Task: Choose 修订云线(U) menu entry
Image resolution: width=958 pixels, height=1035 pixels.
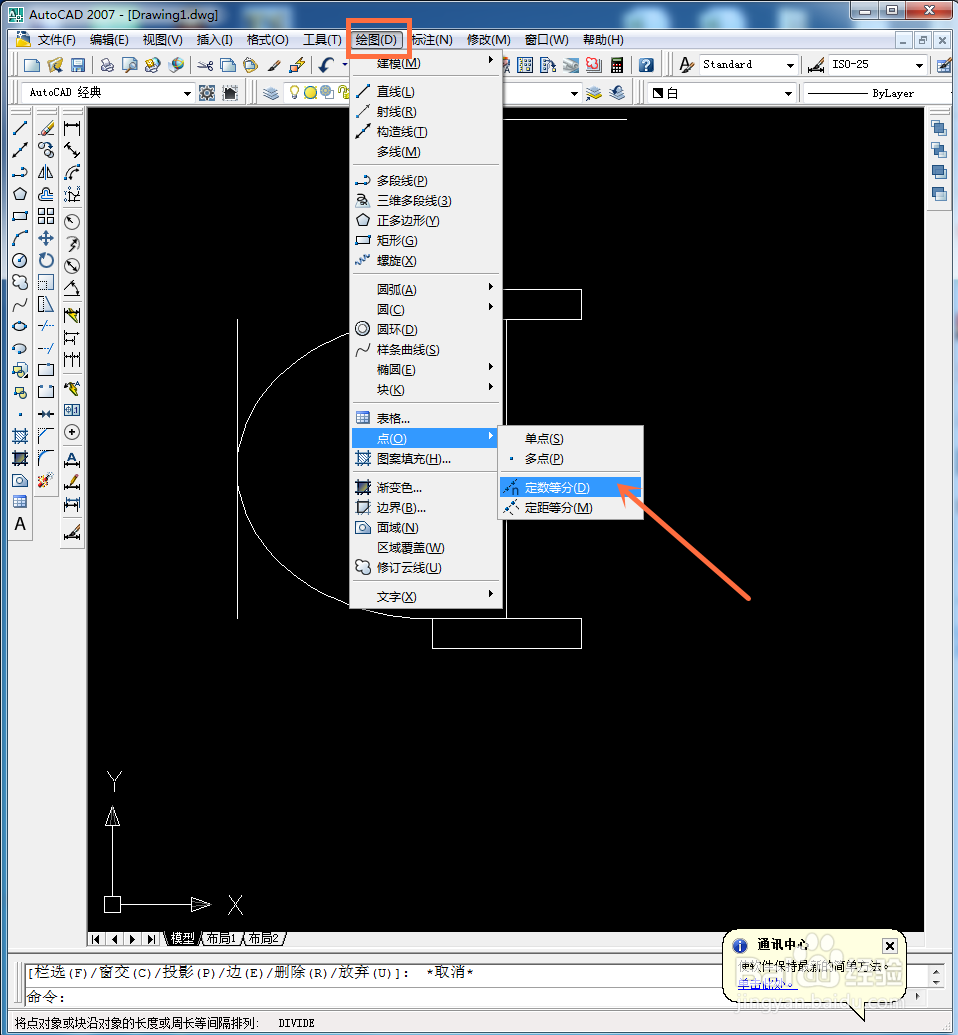Action: tap(425, 568)
